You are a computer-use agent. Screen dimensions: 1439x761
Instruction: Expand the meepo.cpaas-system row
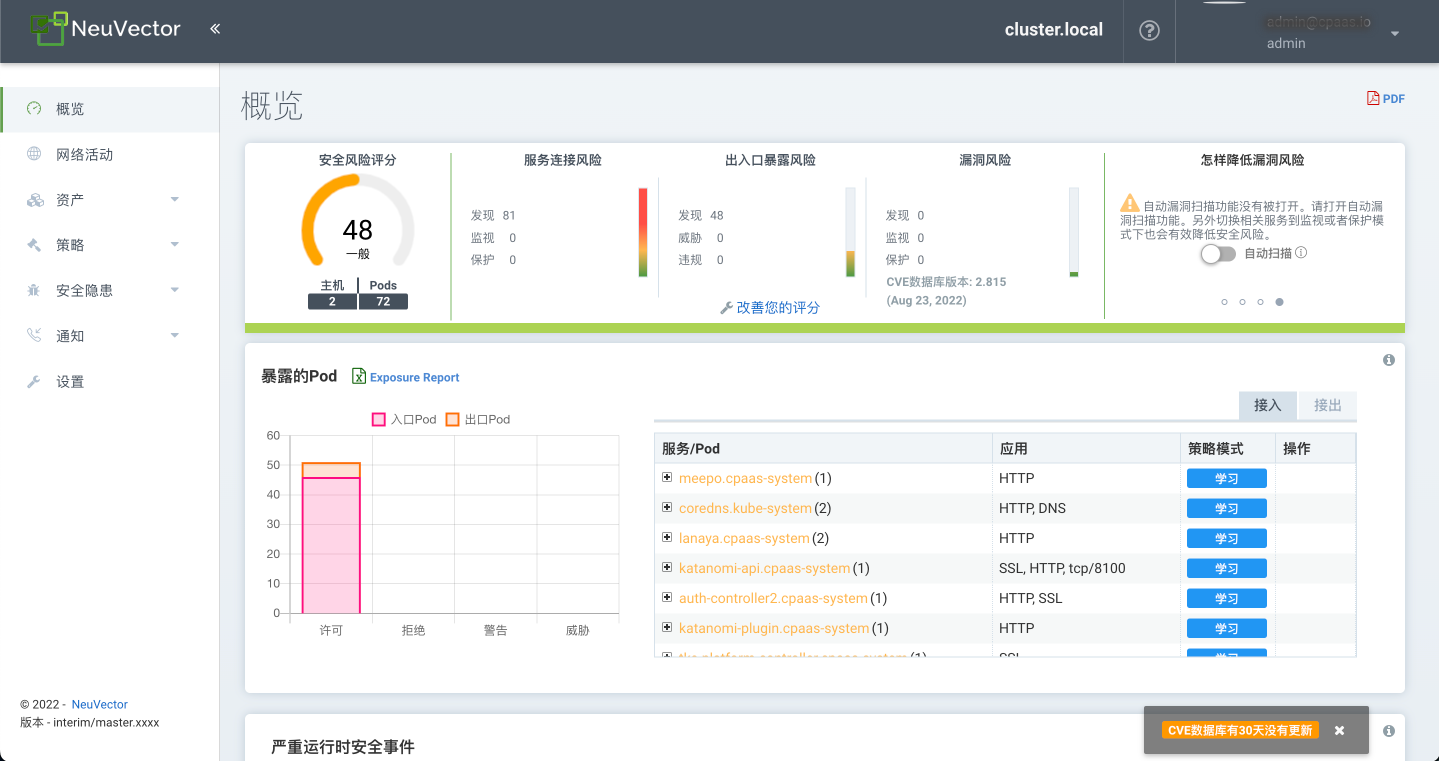[667, 478]
